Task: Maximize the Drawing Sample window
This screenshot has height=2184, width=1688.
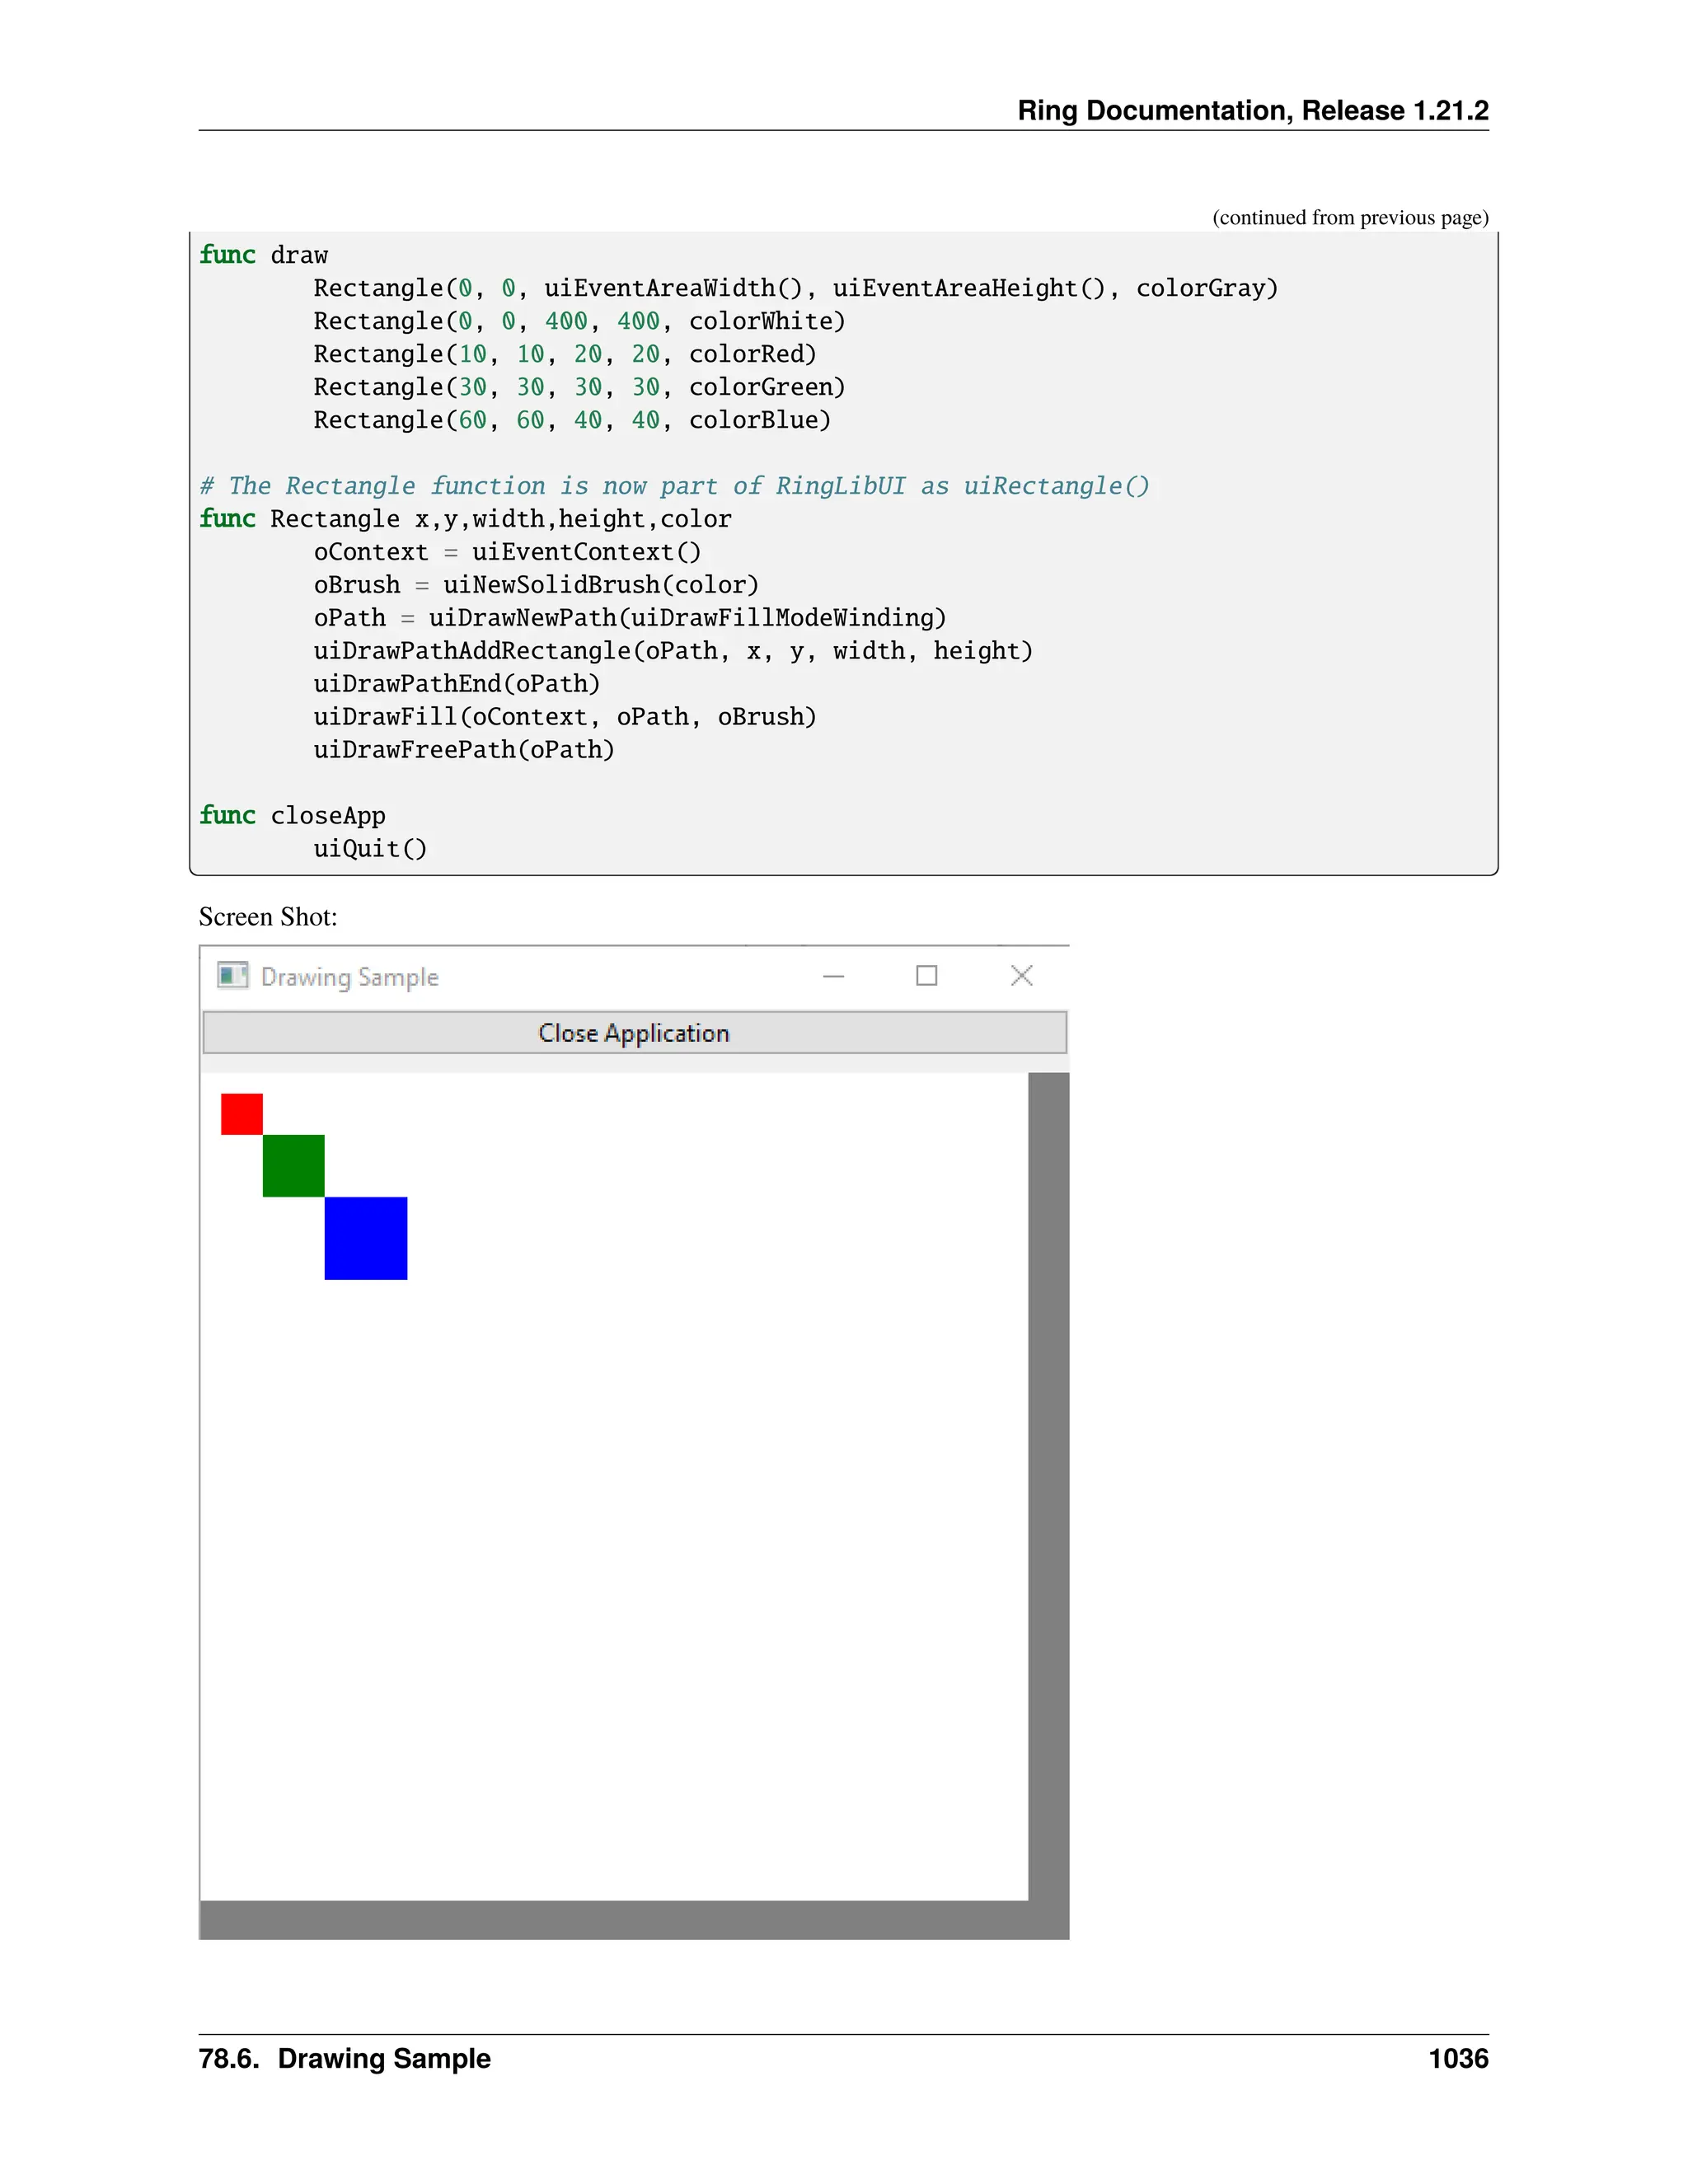Action: (926, 976)
